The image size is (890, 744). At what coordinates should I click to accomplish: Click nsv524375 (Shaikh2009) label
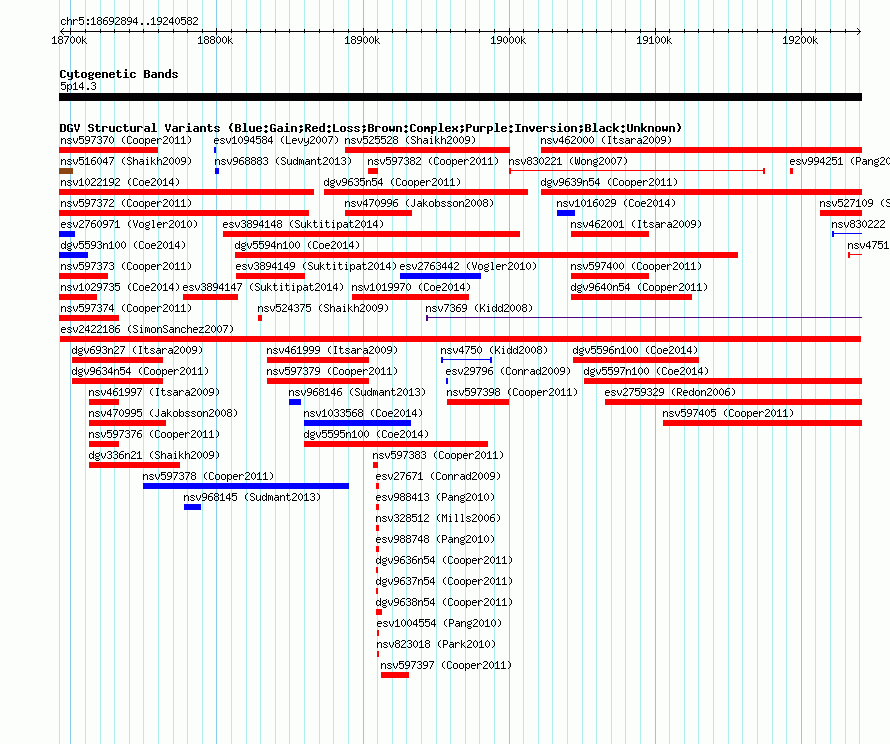pos(323,308)
